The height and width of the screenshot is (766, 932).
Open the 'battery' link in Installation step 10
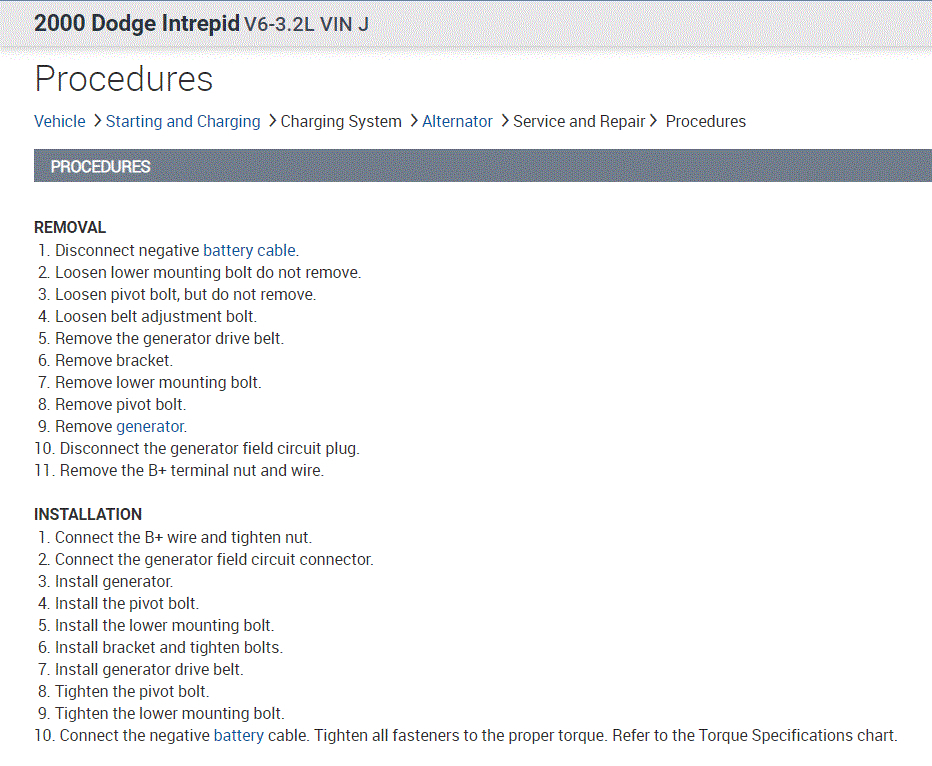[x=239, y=735]
